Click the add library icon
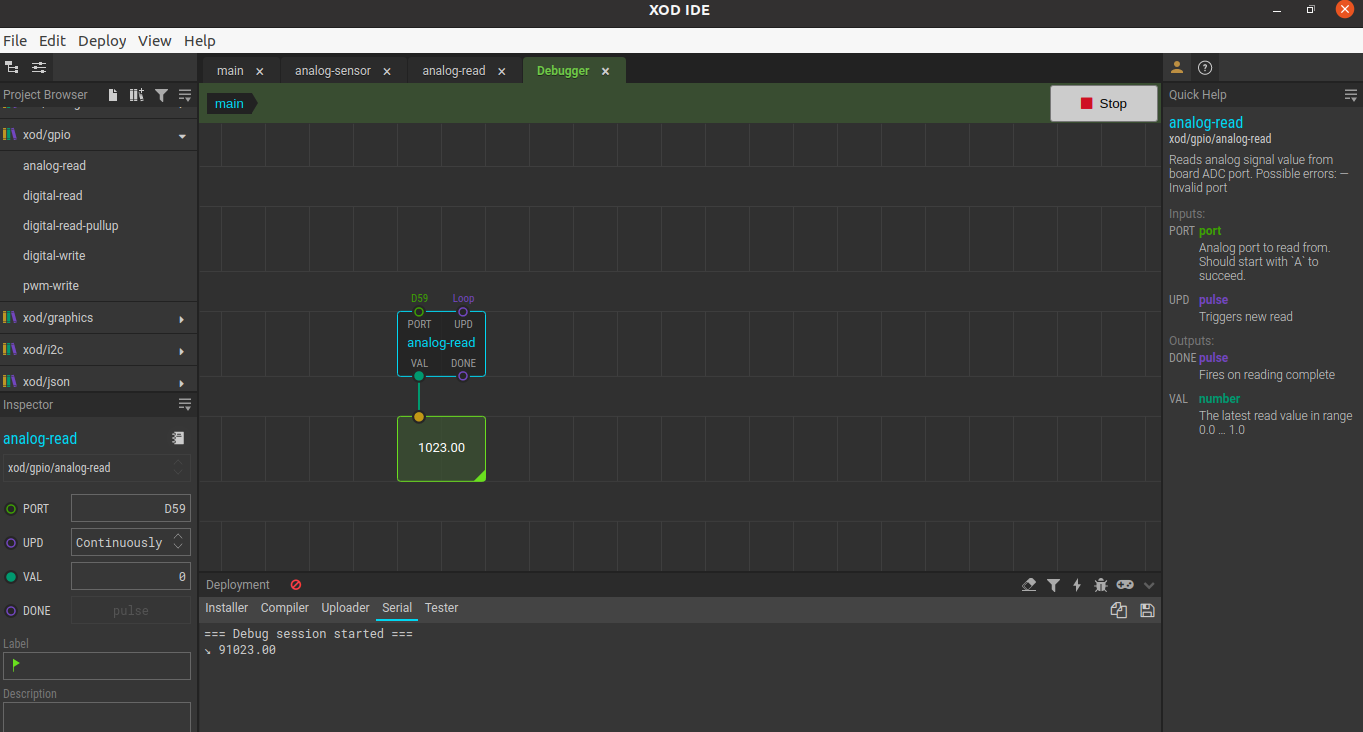 pyautogui.click(x=137, y=95)
